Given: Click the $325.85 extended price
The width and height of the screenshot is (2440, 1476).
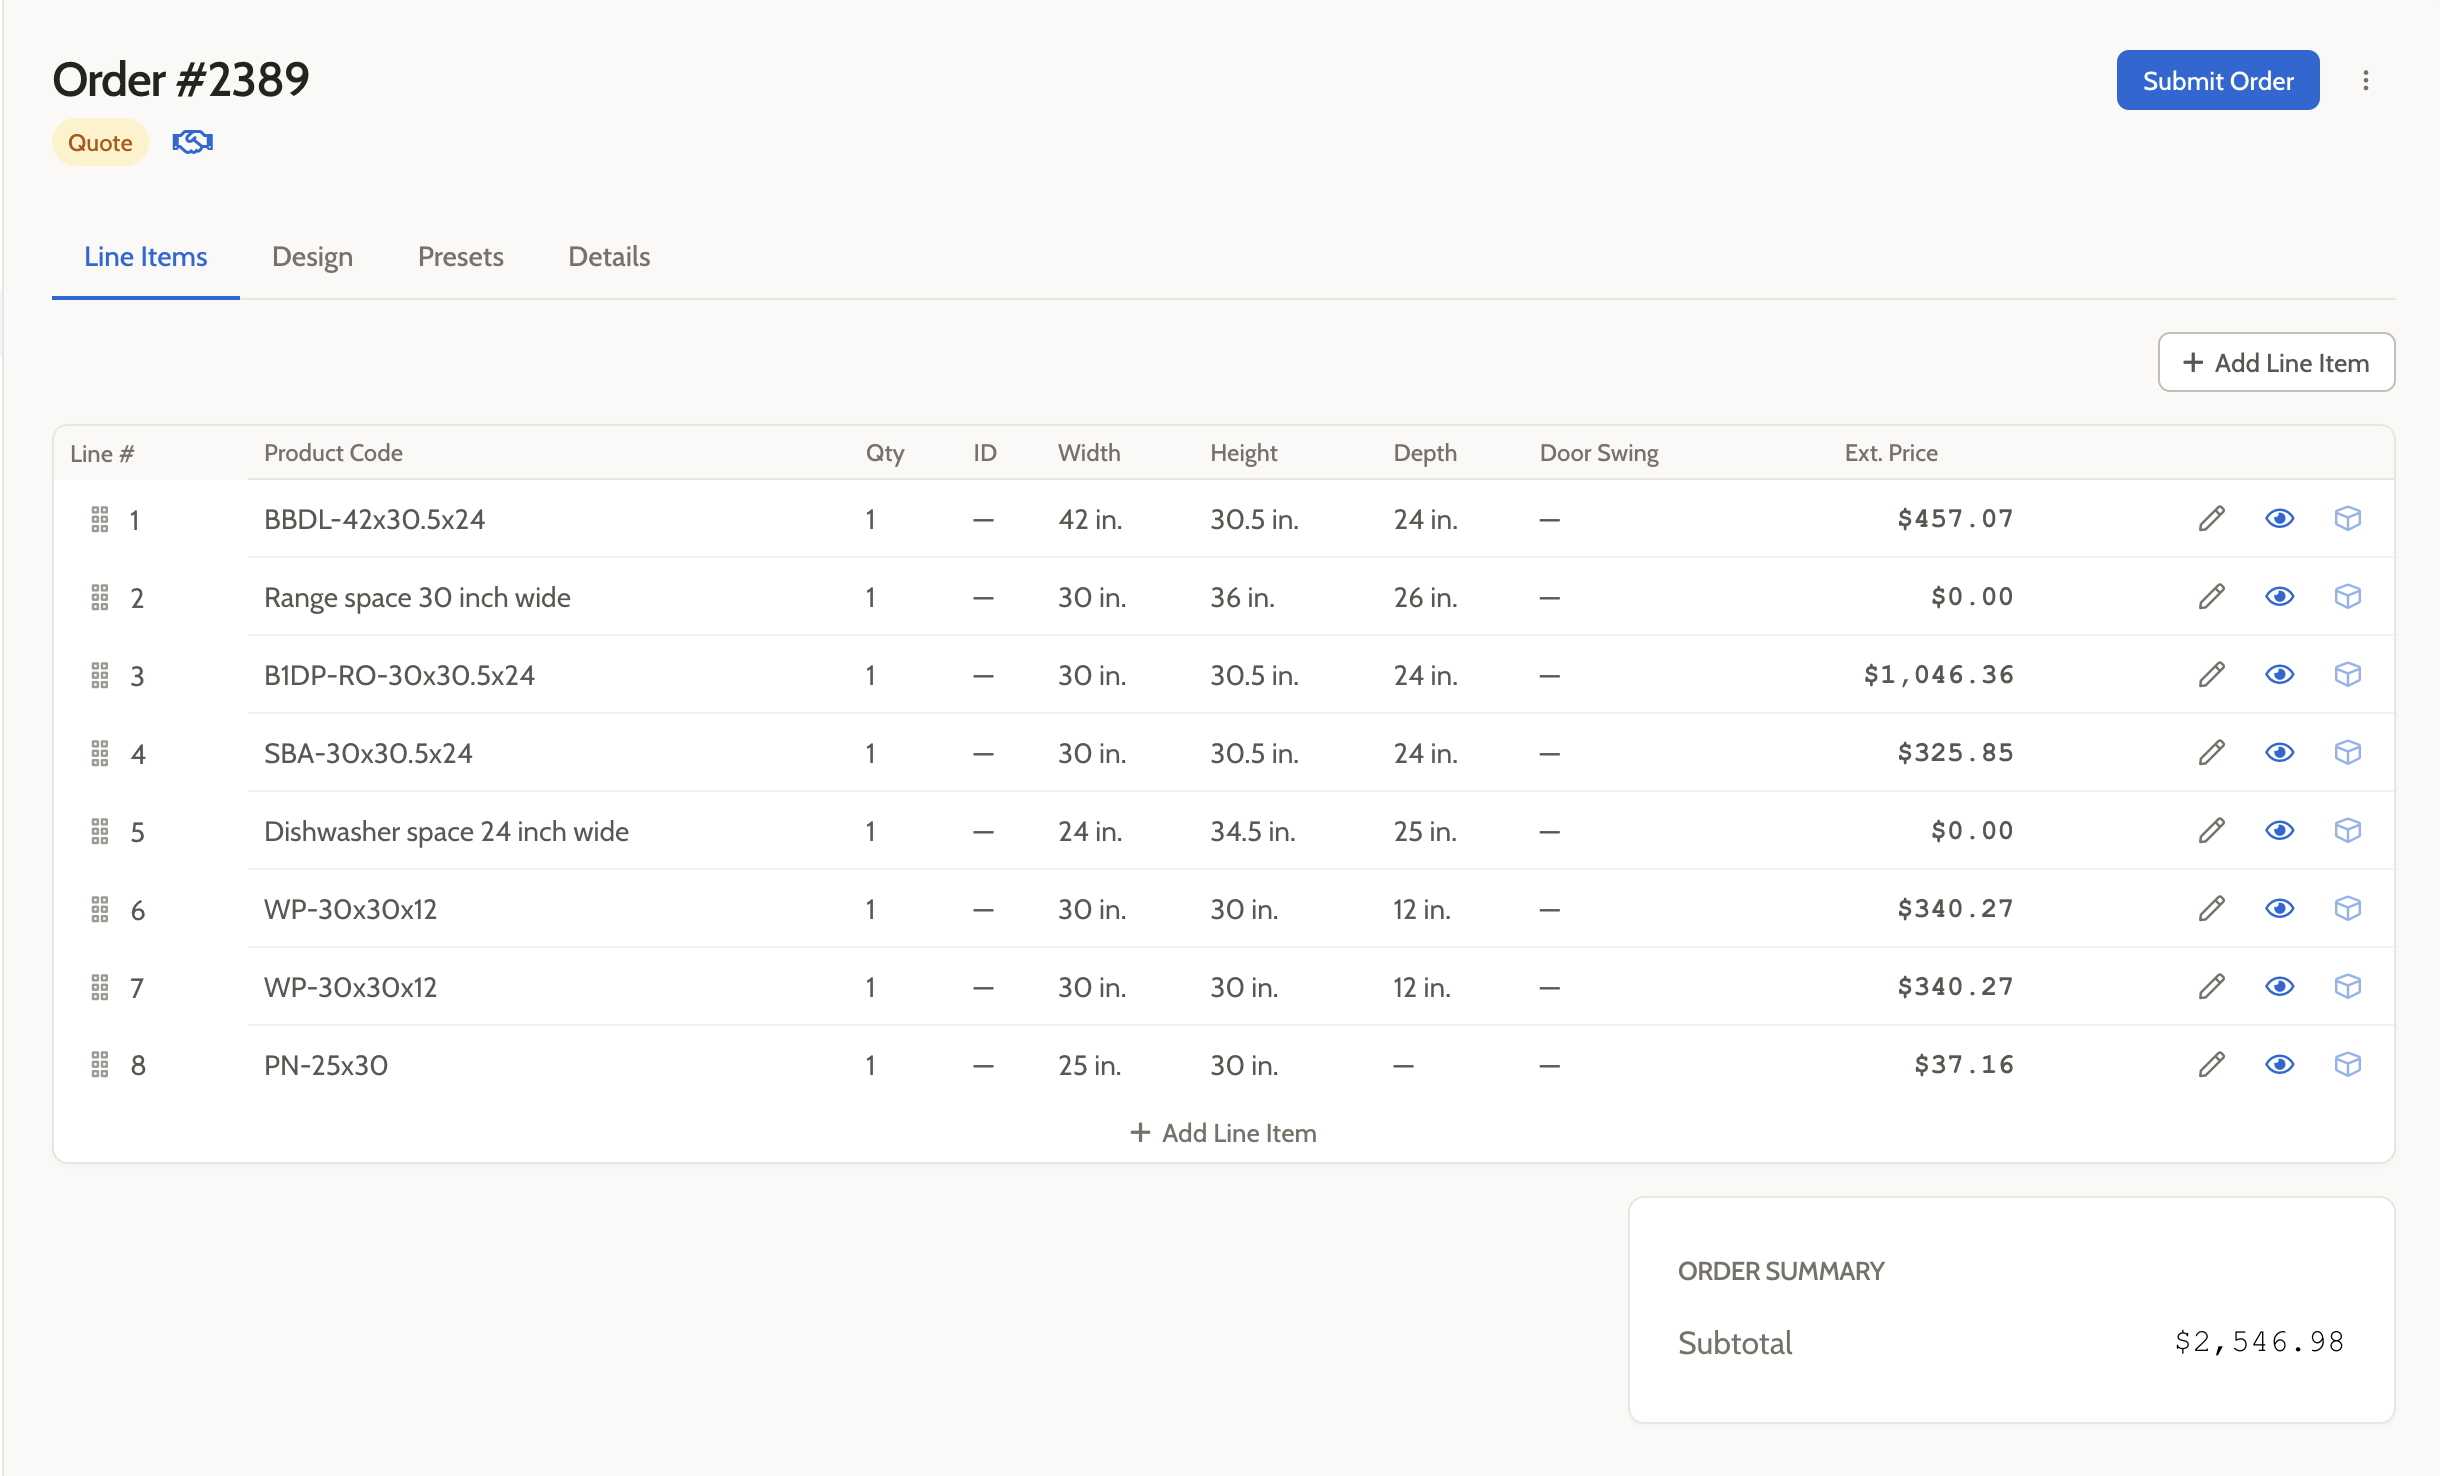Looking at the screenshot, I should point(1955,753).
